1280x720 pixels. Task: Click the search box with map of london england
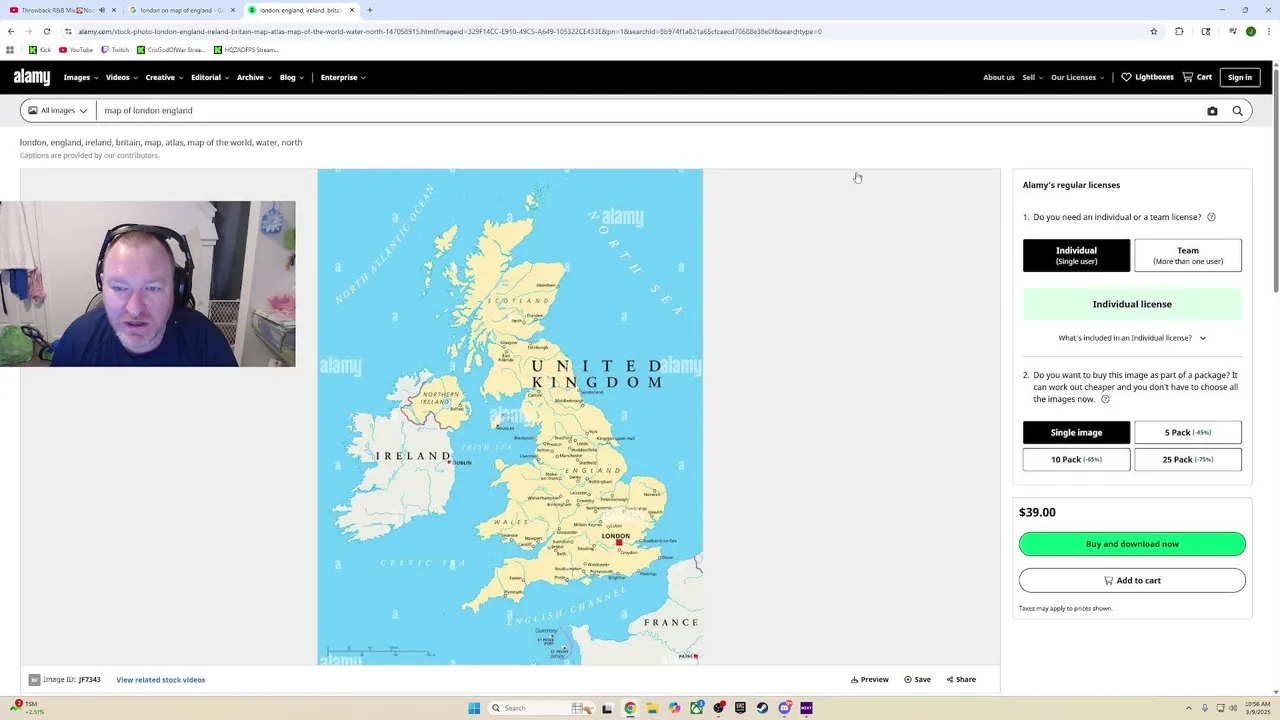pos(650,111)
